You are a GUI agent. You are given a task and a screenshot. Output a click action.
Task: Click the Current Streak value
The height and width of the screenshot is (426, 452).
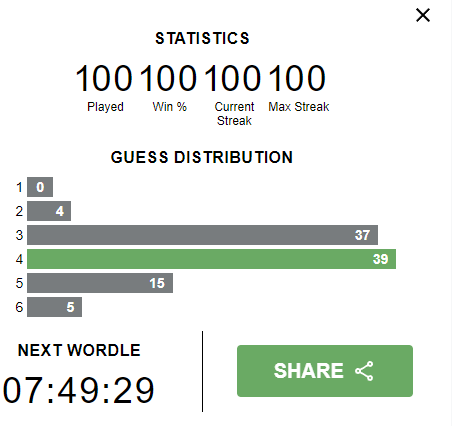[x=232, y=78]
